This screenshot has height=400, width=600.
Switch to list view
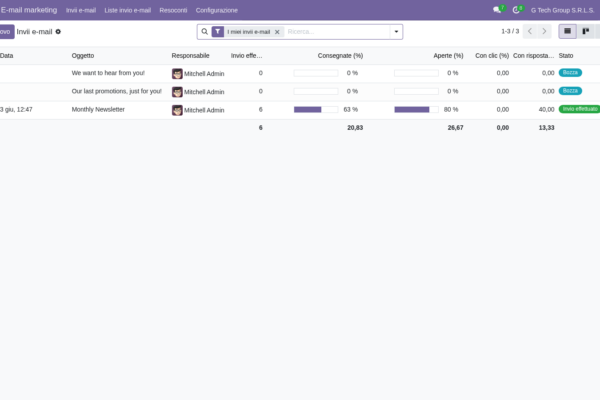(x=567, y=31)
